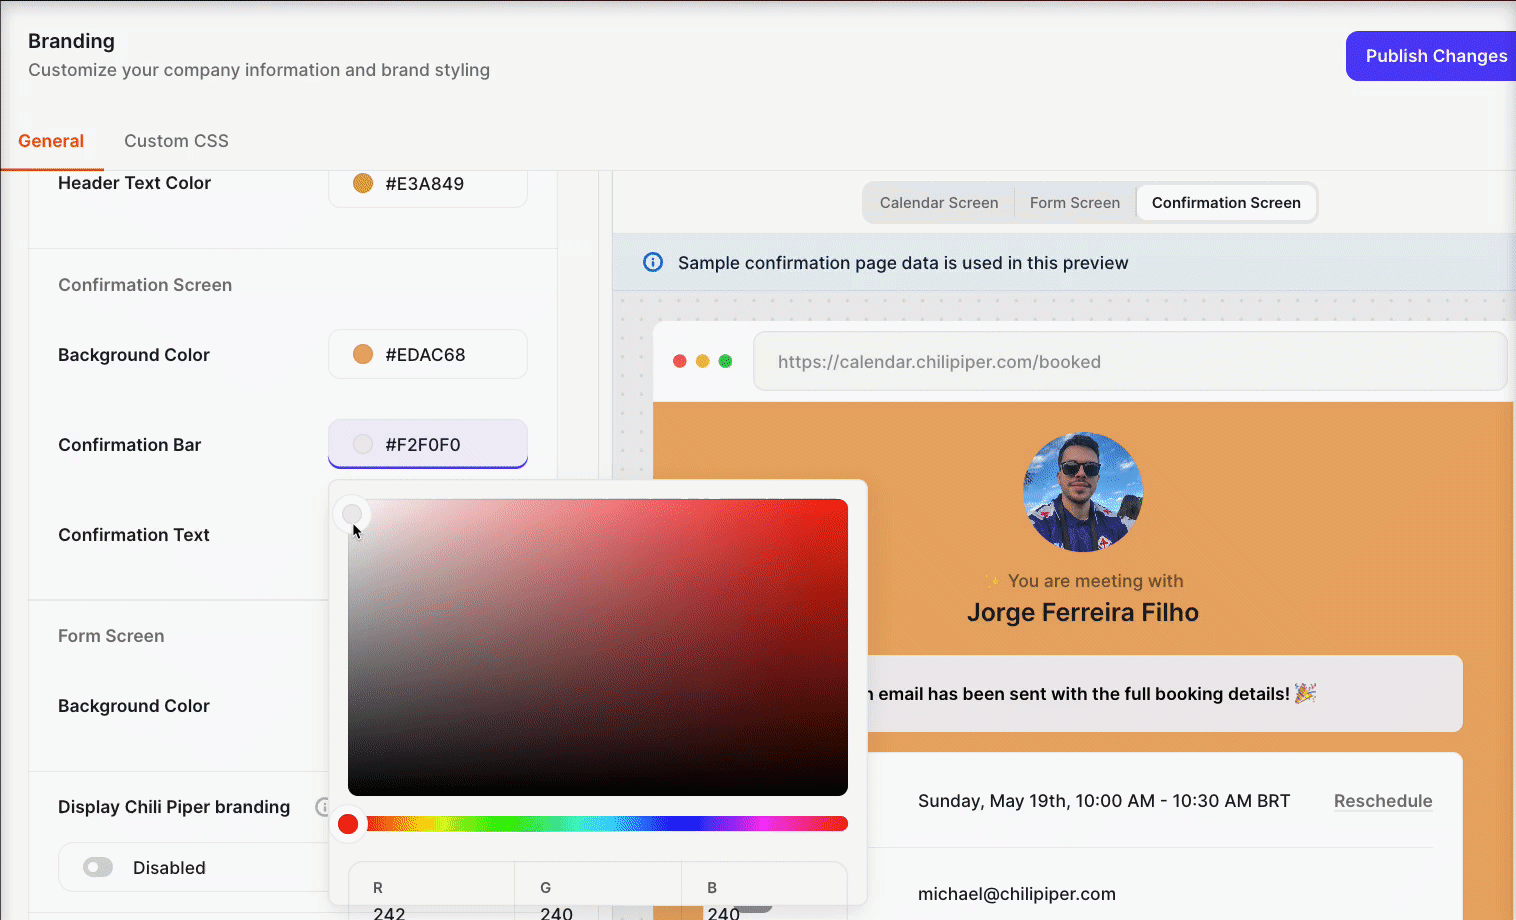This screenshot has width=1516, height=920.
Task: Click the Confirmation Bar color swatch #F2F0F0
Action: coord(363,444)
